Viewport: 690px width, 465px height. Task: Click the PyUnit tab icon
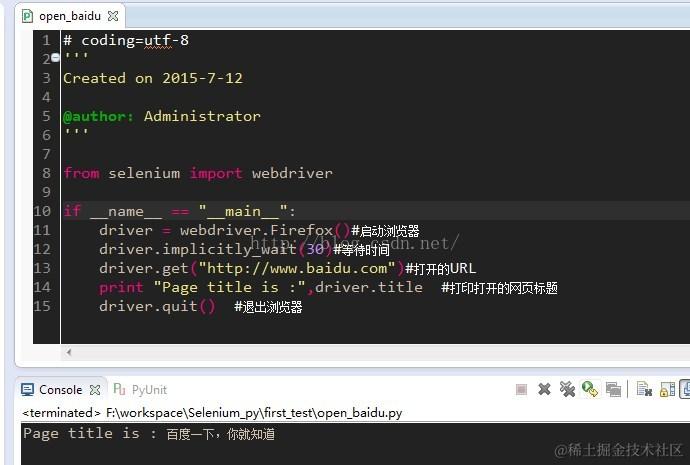(119, 389)
